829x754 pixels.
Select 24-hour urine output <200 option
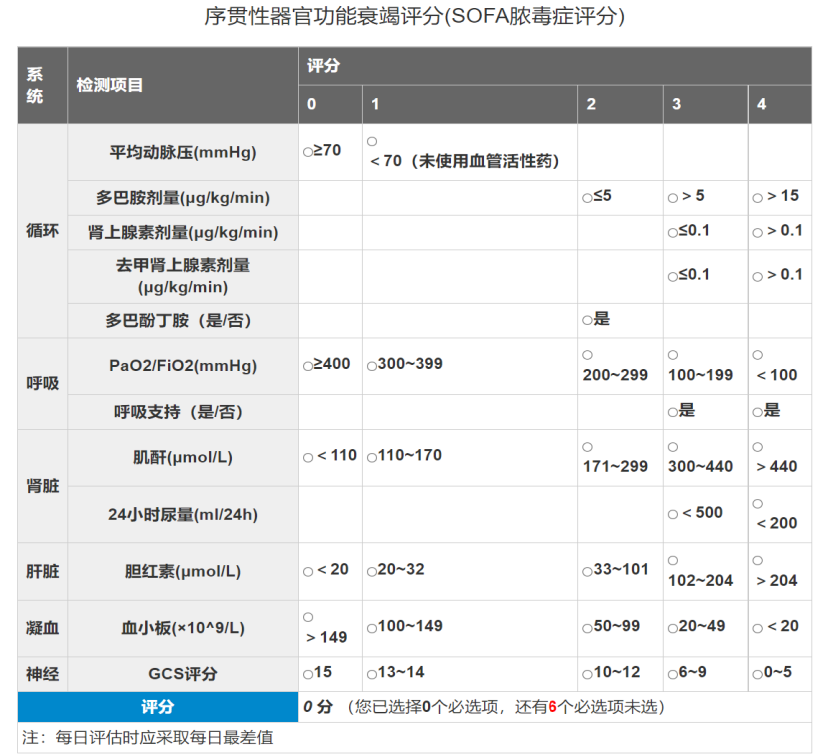click(x=758, y=503)
